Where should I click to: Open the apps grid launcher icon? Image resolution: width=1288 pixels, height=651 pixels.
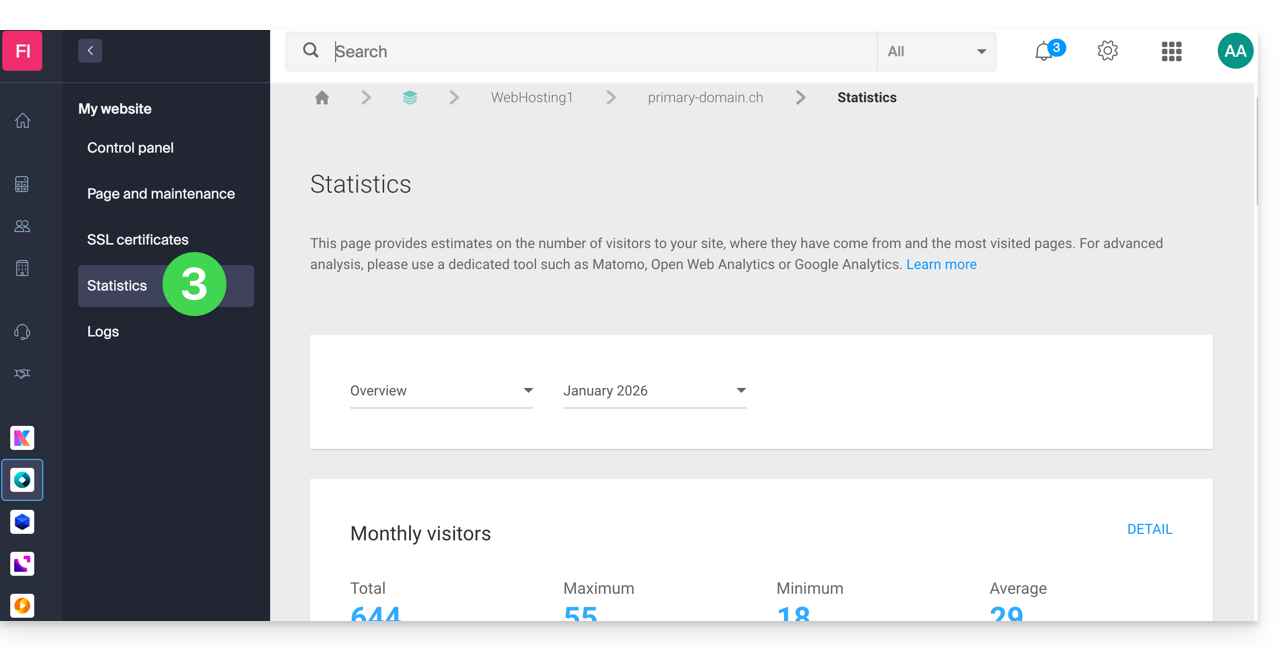point(1171,52)
